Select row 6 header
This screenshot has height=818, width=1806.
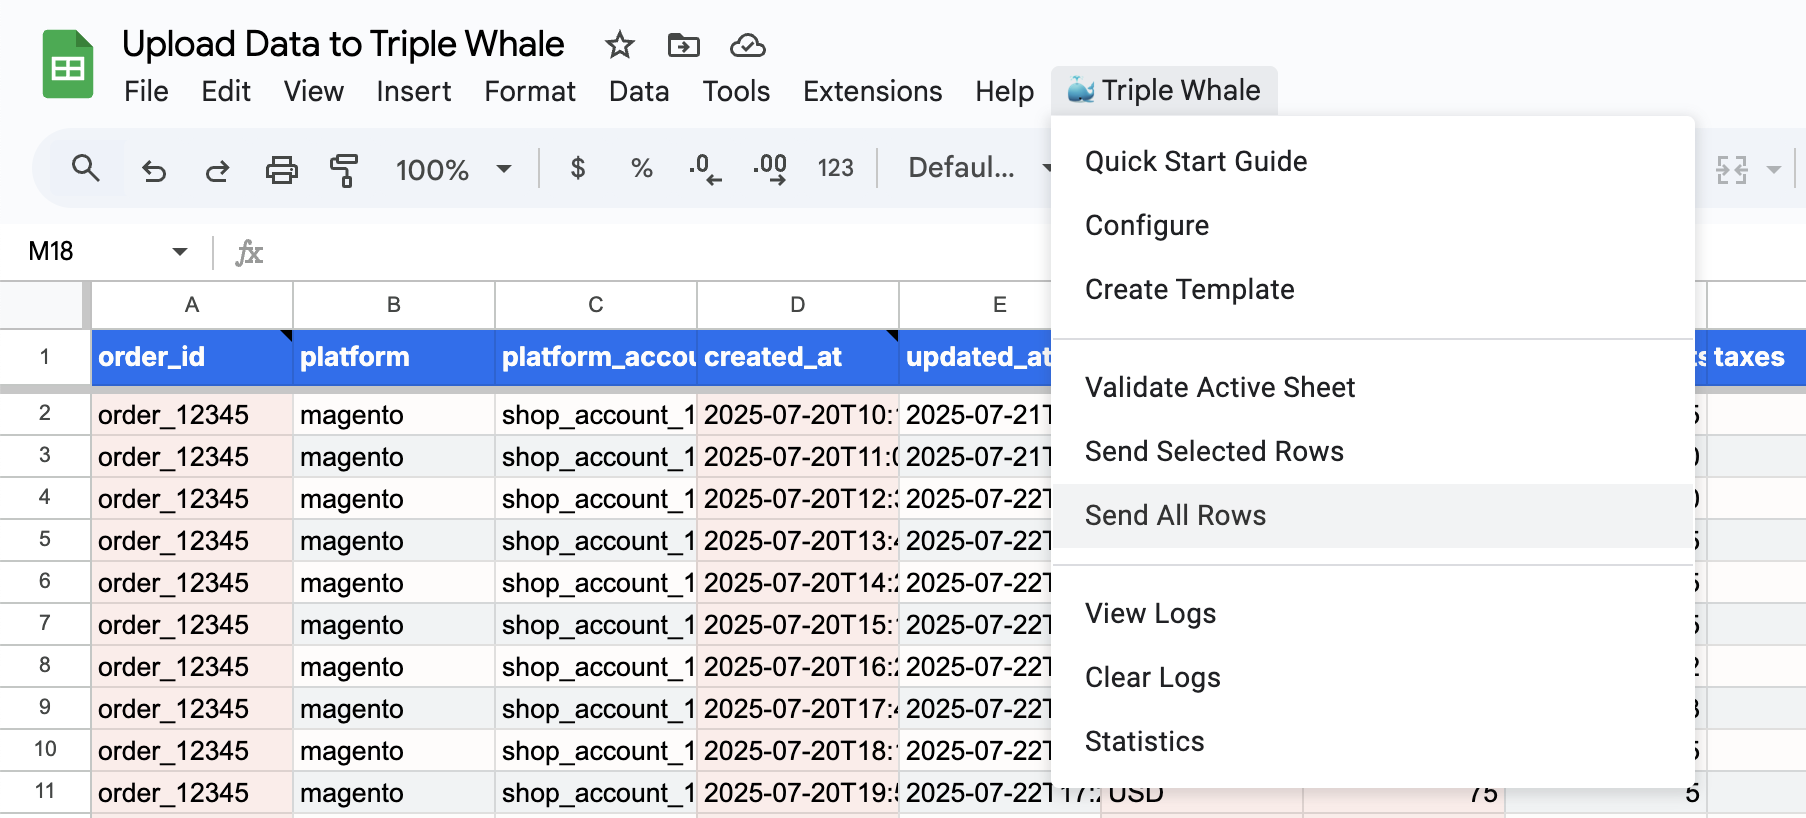[x=45, y=581]
